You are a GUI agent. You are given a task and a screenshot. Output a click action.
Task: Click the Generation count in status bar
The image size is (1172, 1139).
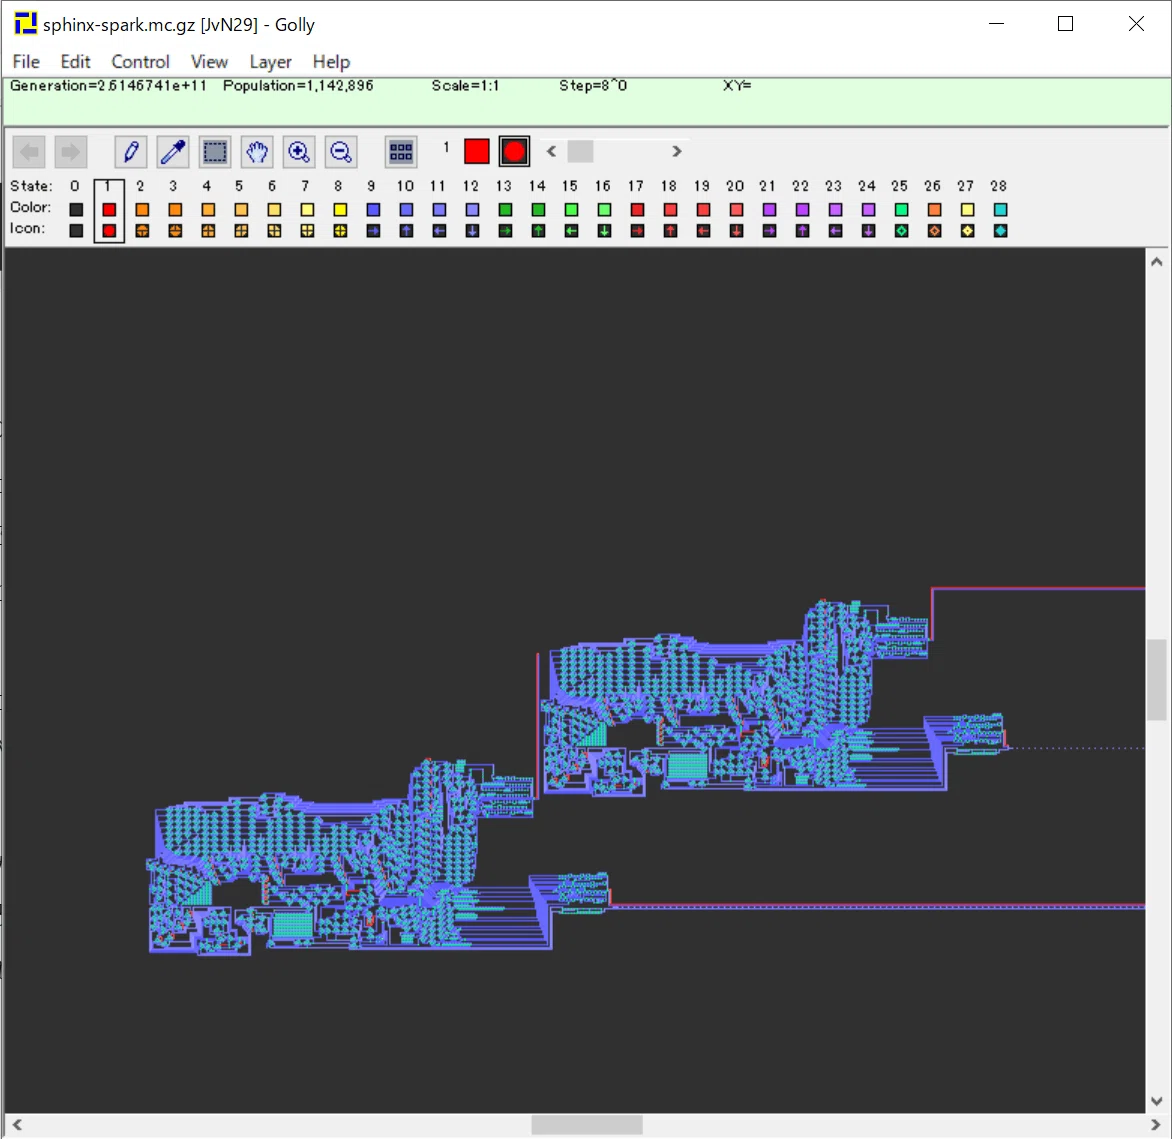(108, 86)
